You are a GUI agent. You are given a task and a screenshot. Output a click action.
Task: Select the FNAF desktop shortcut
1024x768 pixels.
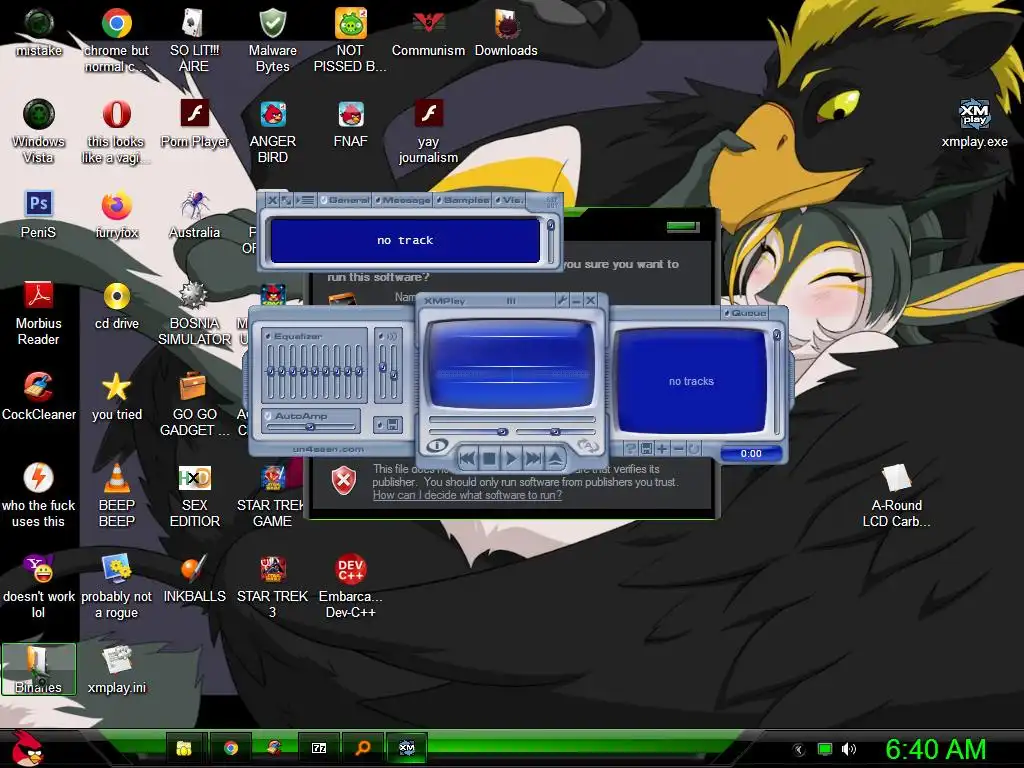pos(351,123)
